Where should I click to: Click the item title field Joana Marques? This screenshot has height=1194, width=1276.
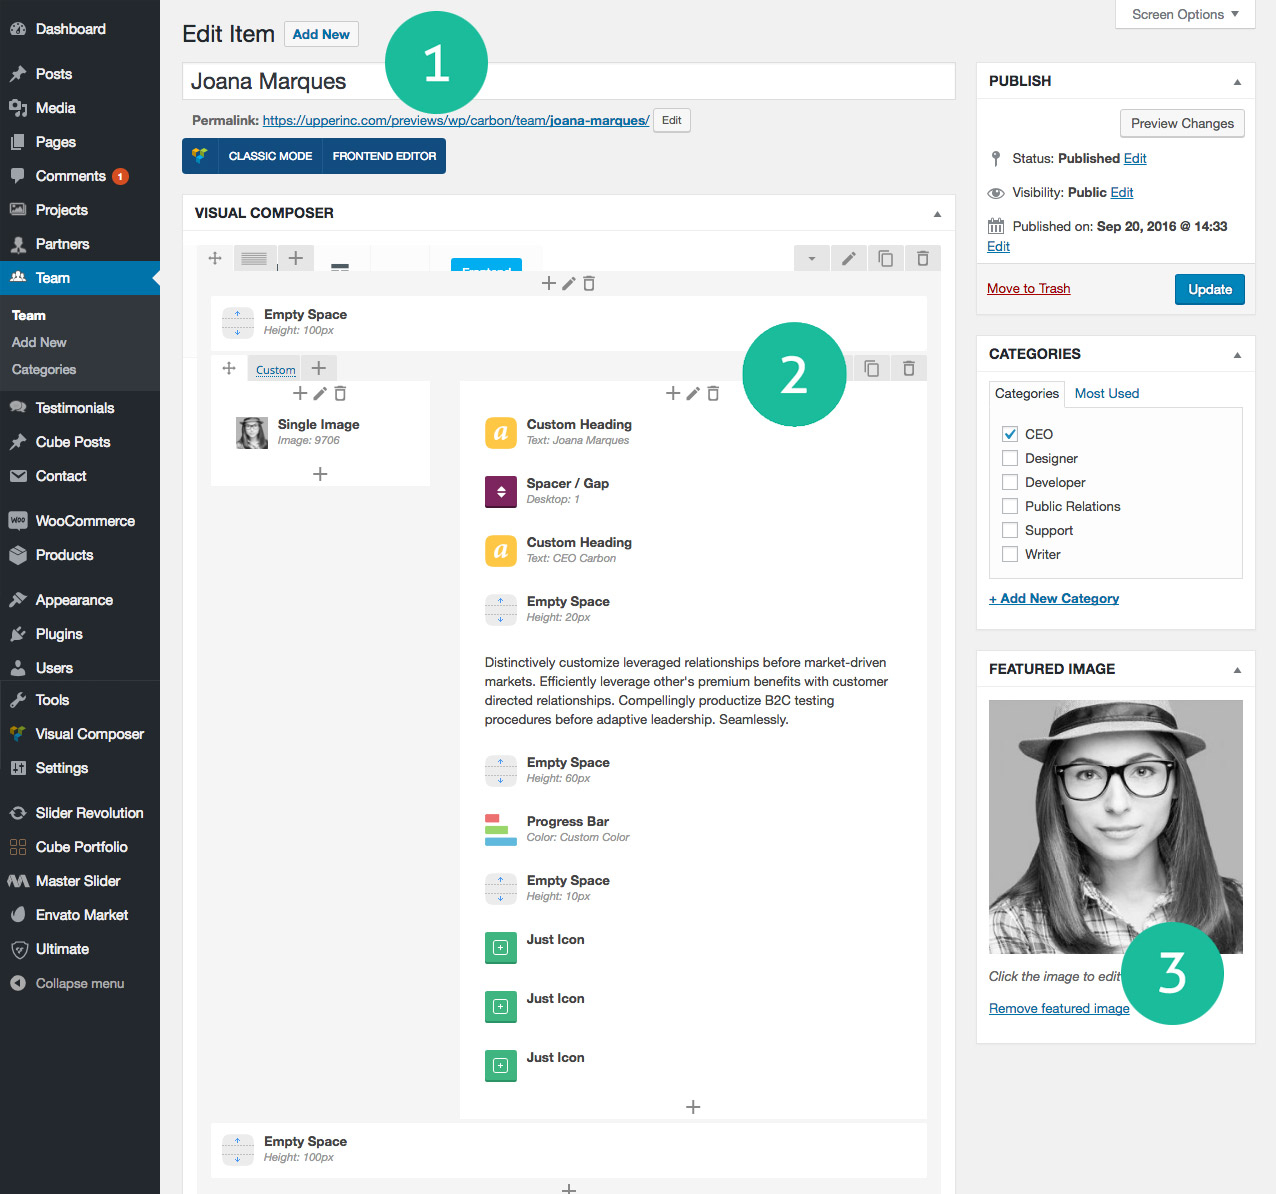point(568,82)
